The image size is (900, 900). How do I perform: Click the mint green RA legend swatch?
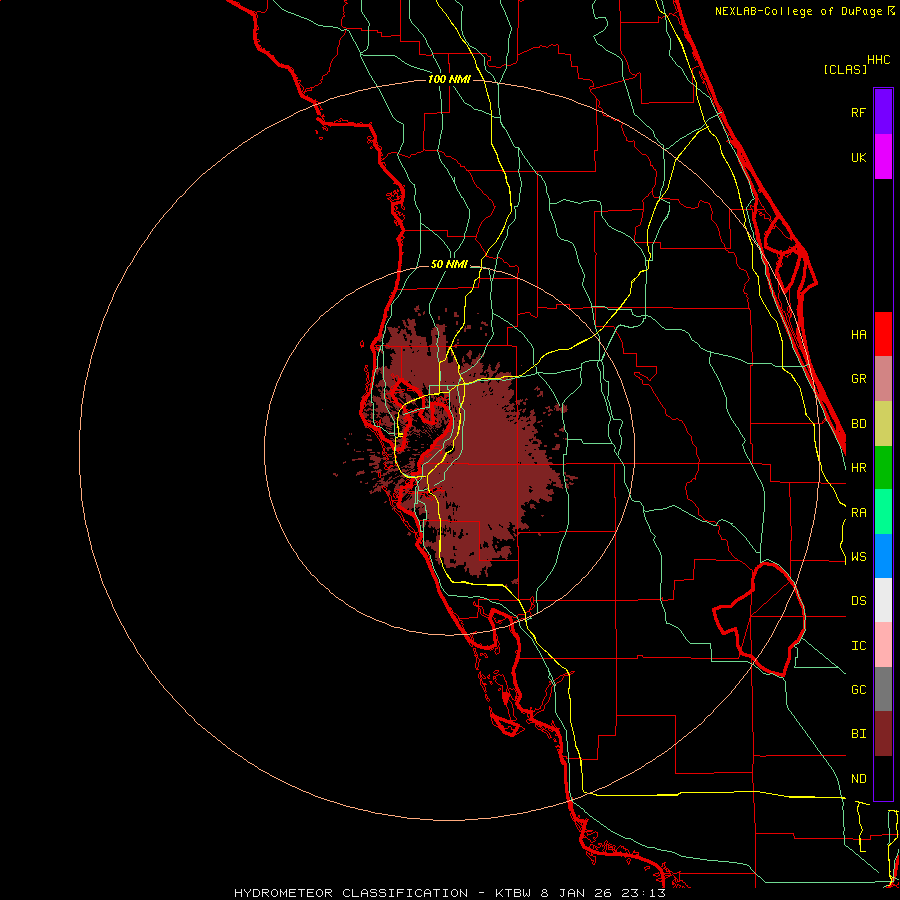point(883,512)
